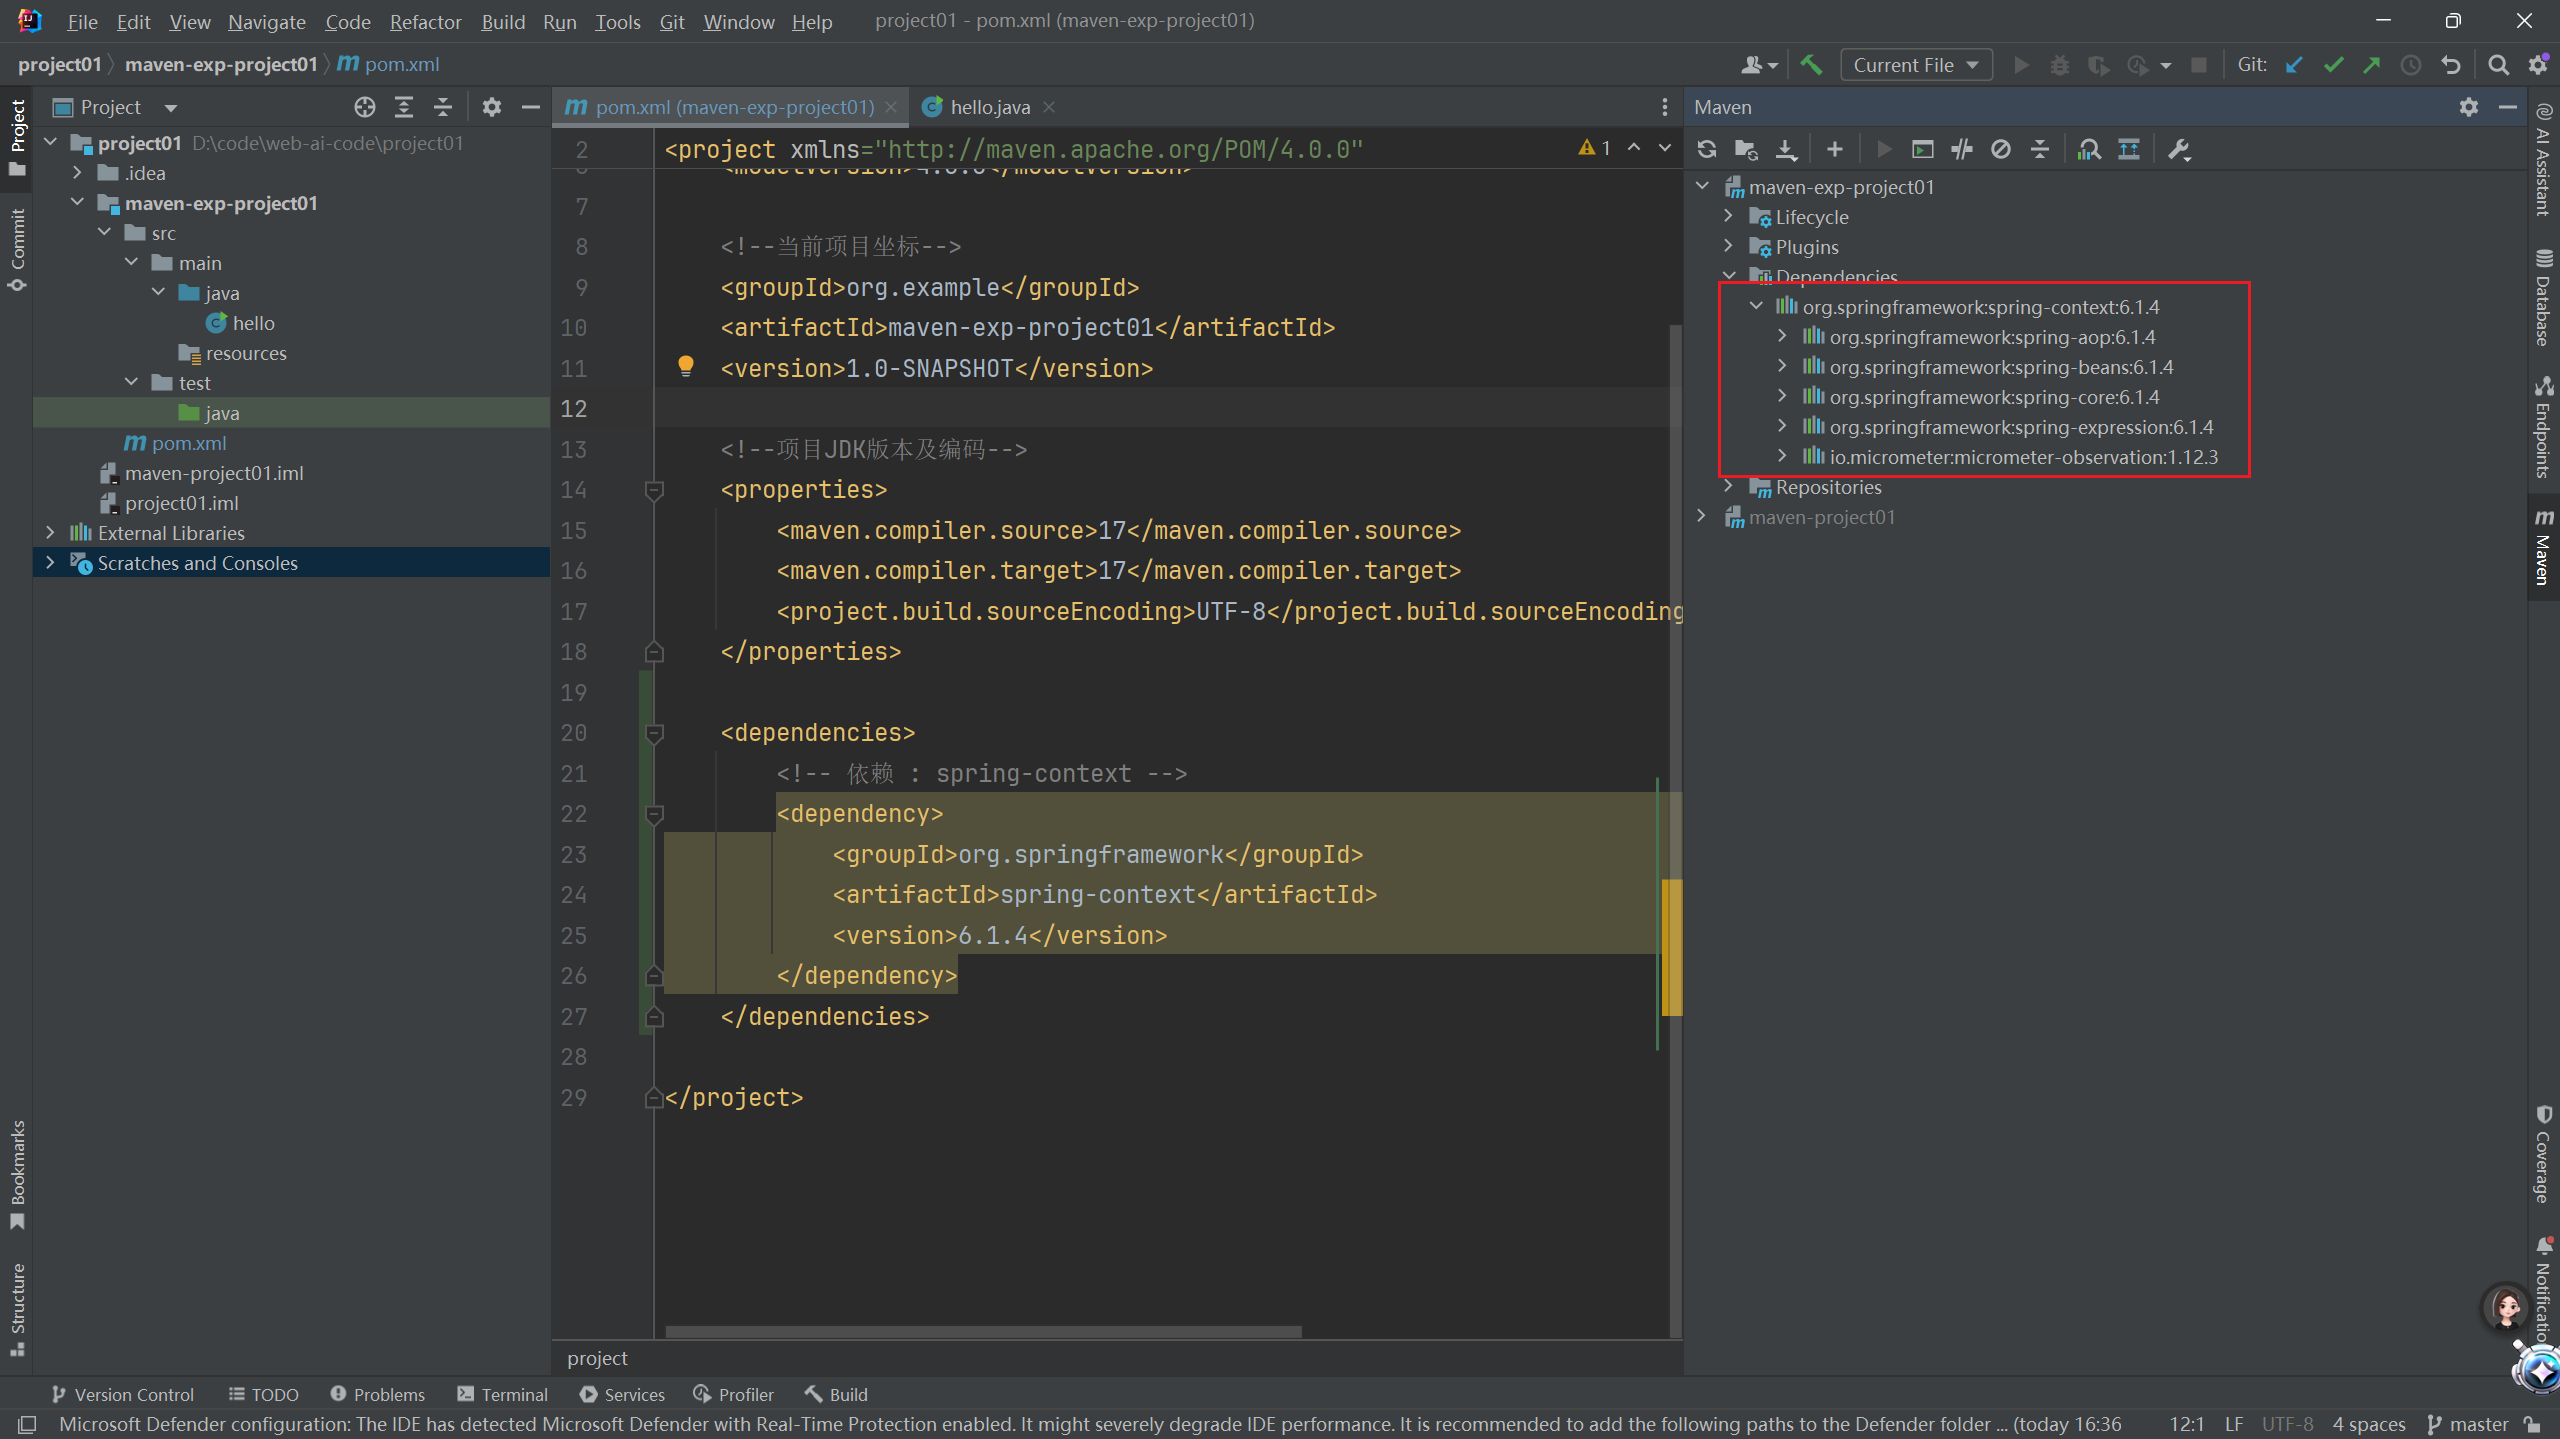The image size is (2560, 1439).
Task: Click Execute Maven Goal icon
Action: 1922,150
